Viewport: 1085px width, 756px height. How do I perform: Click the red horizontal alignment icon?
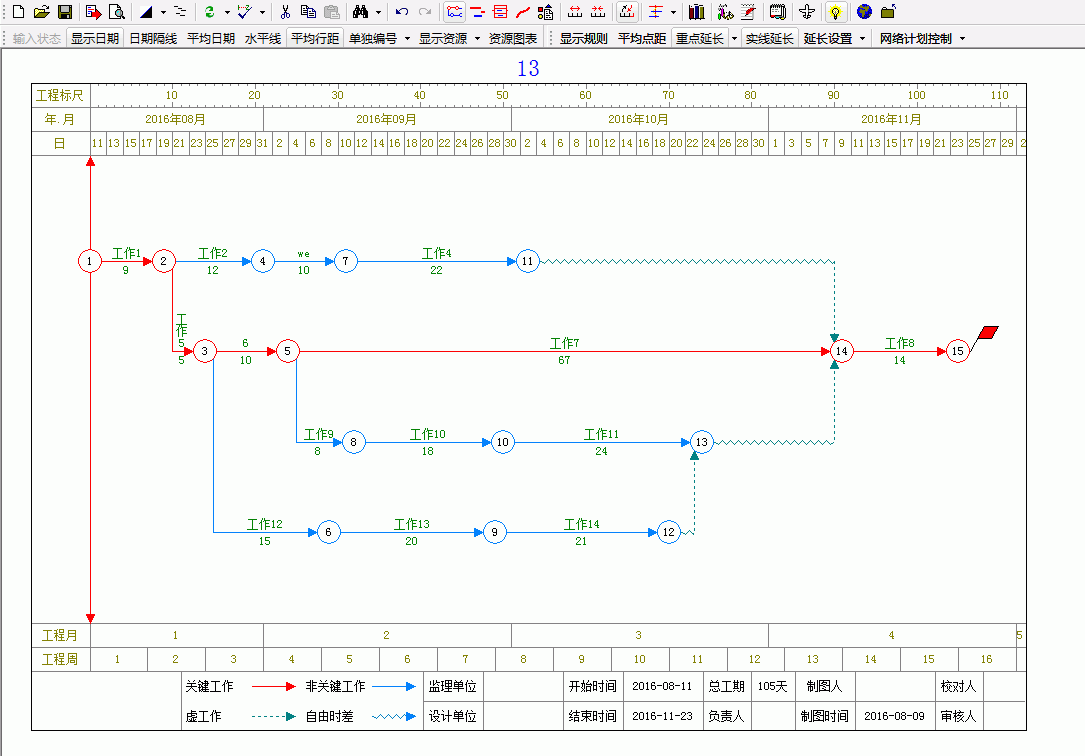click(656, 12)
